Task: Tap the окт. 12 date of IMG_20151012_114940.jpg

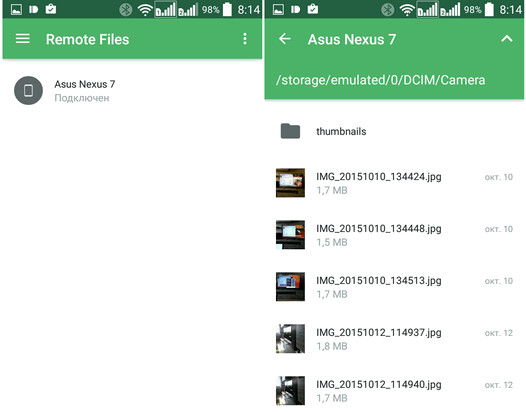Action: pyautogui.click(x=498, y=385)
